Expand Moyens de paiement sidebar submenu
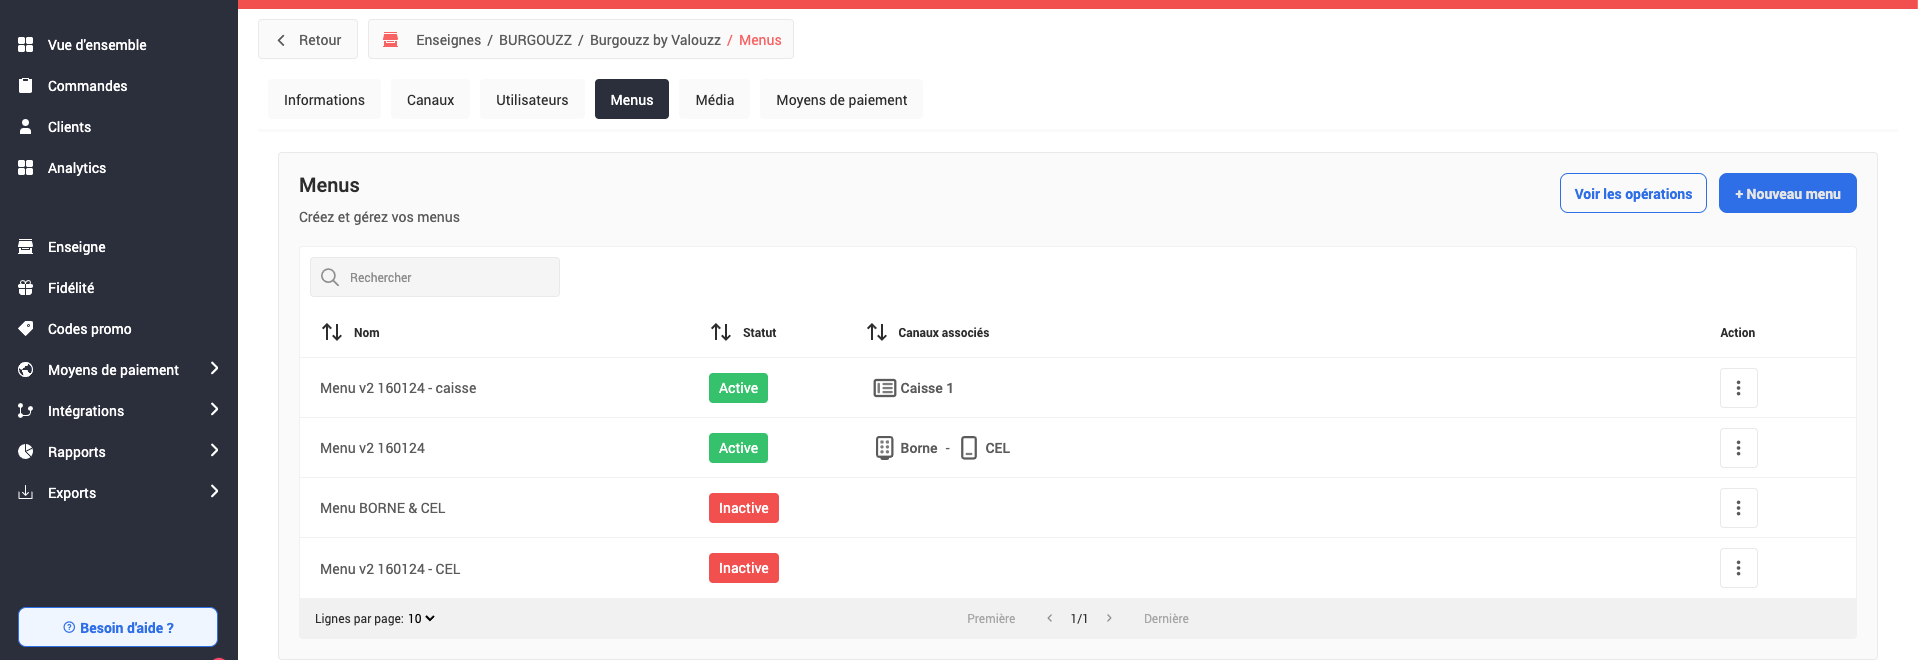This screenshot has height=660, width=1918. coord(214,369)
